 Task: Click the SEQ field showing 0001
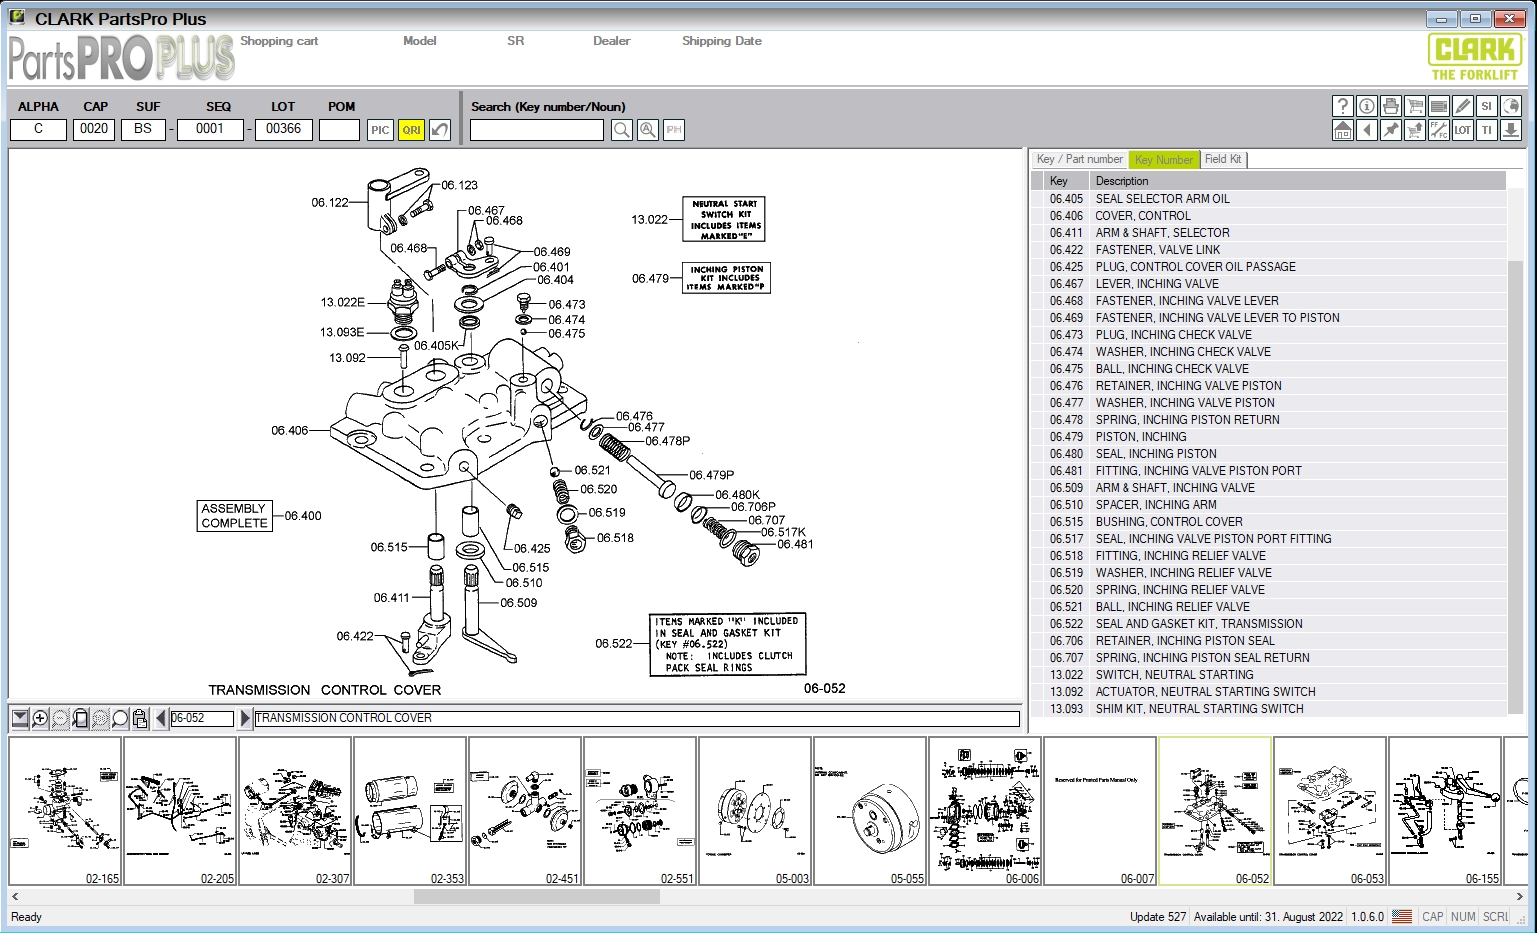click(x=210, y=129)
